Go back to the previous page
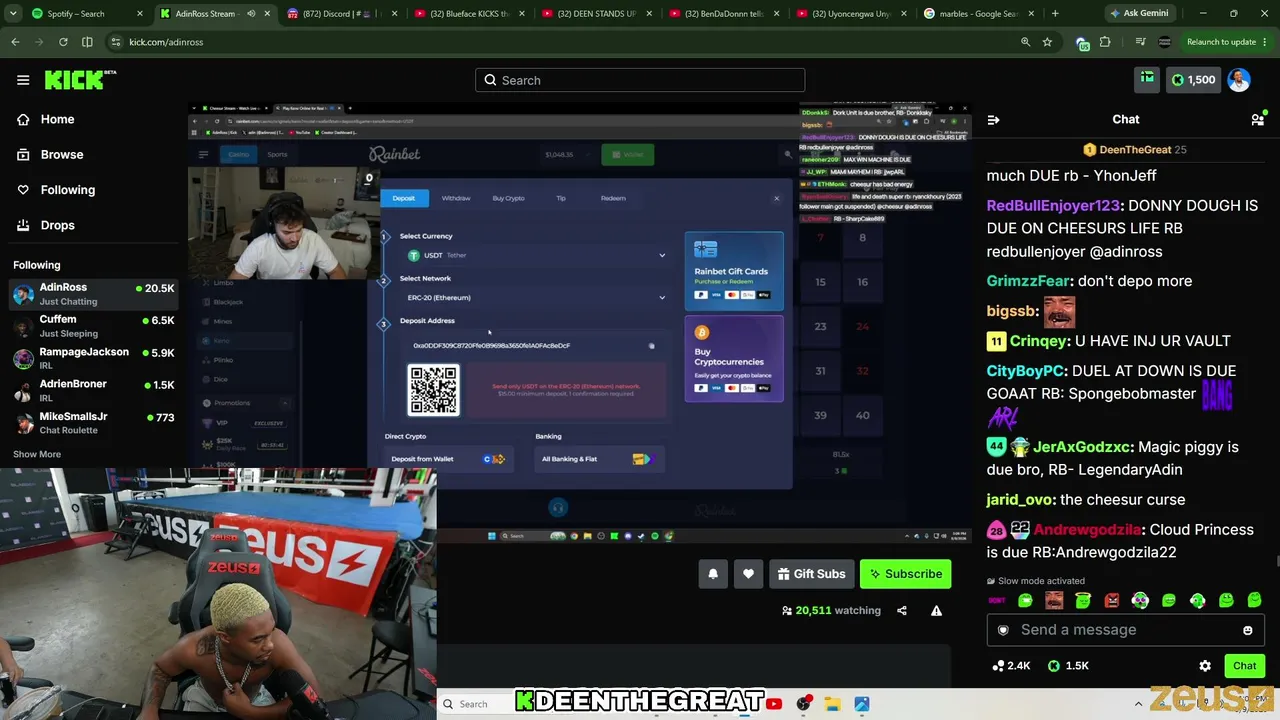The image size is (1280, 720). point(15,42)
